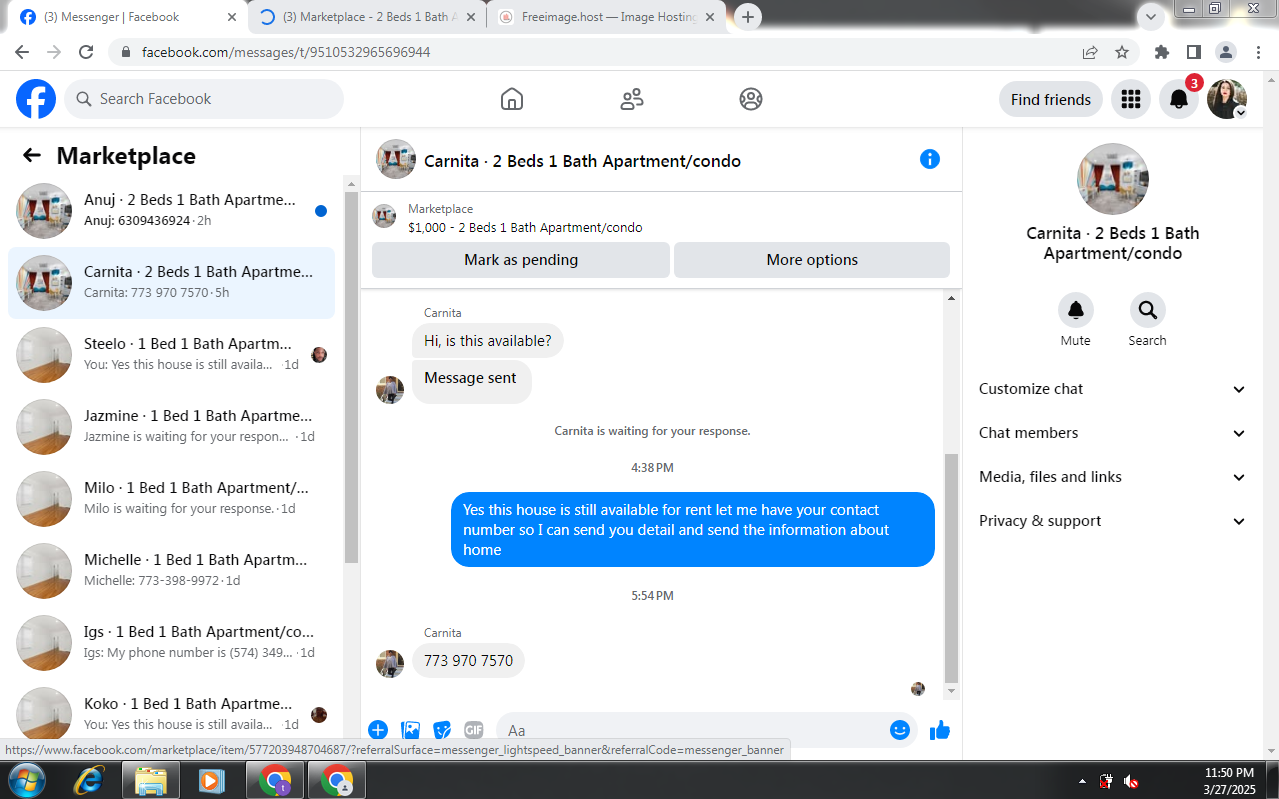Click Find friends button
This screenshot has width=1279, height=799.
[1051, 99]
